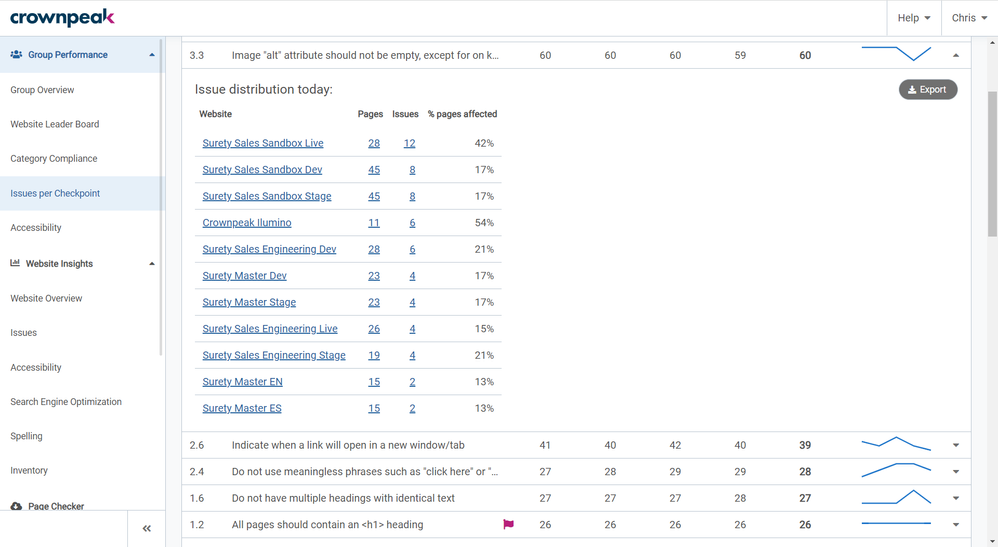
Task: Open Surety Master Stage link
Action: pyautogui.click(x=249, y=302)
